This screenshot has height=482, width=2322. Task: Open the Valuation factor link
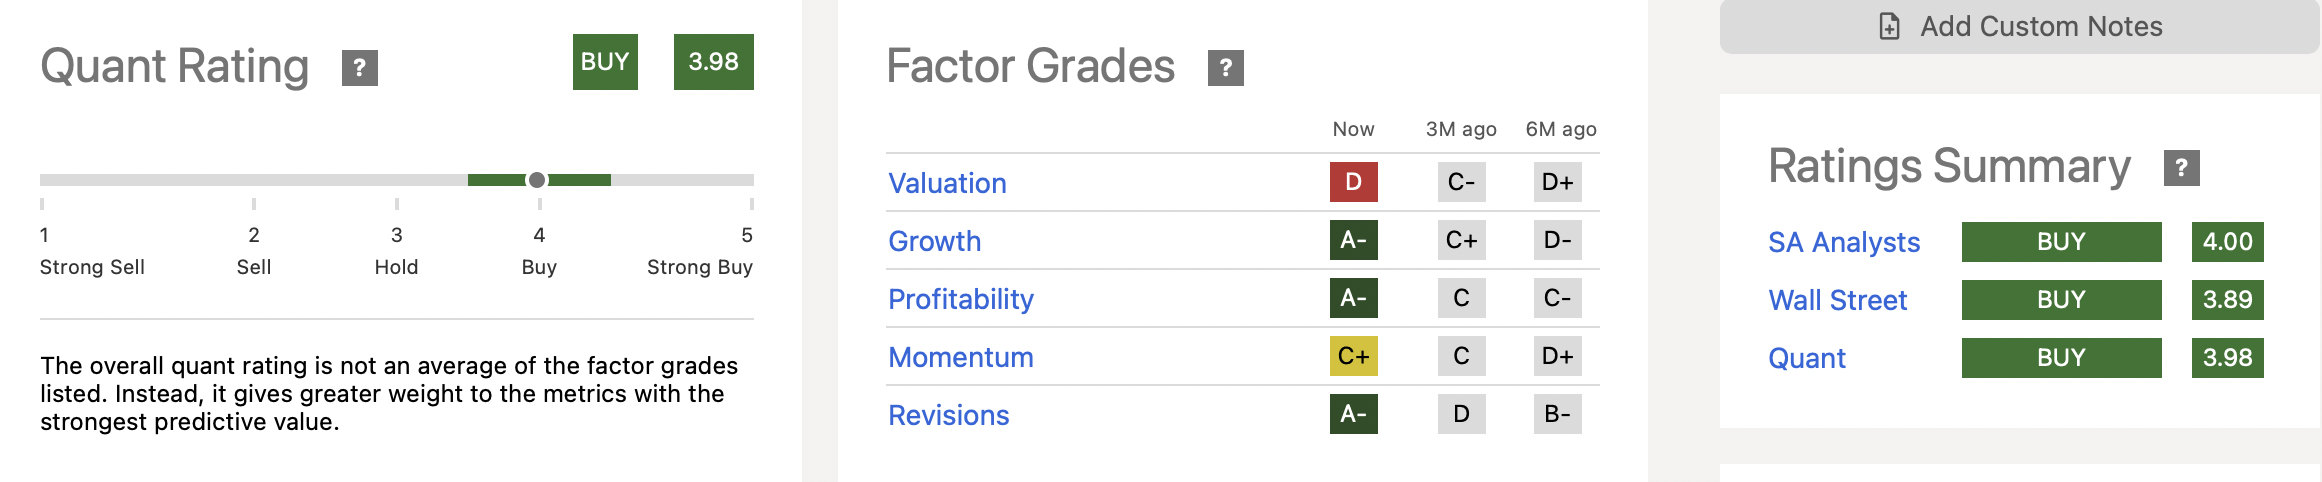(947, 183)
